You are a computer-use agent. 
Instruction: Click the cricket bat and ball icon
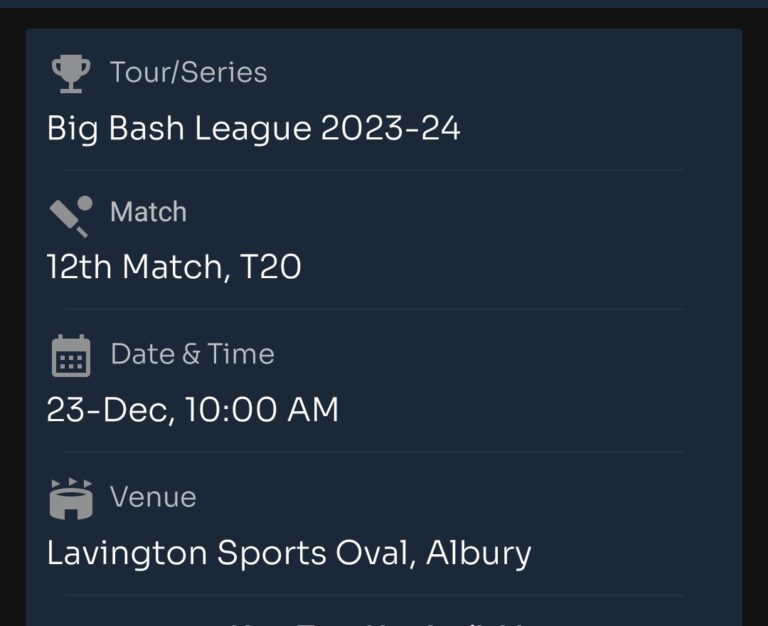71,216
